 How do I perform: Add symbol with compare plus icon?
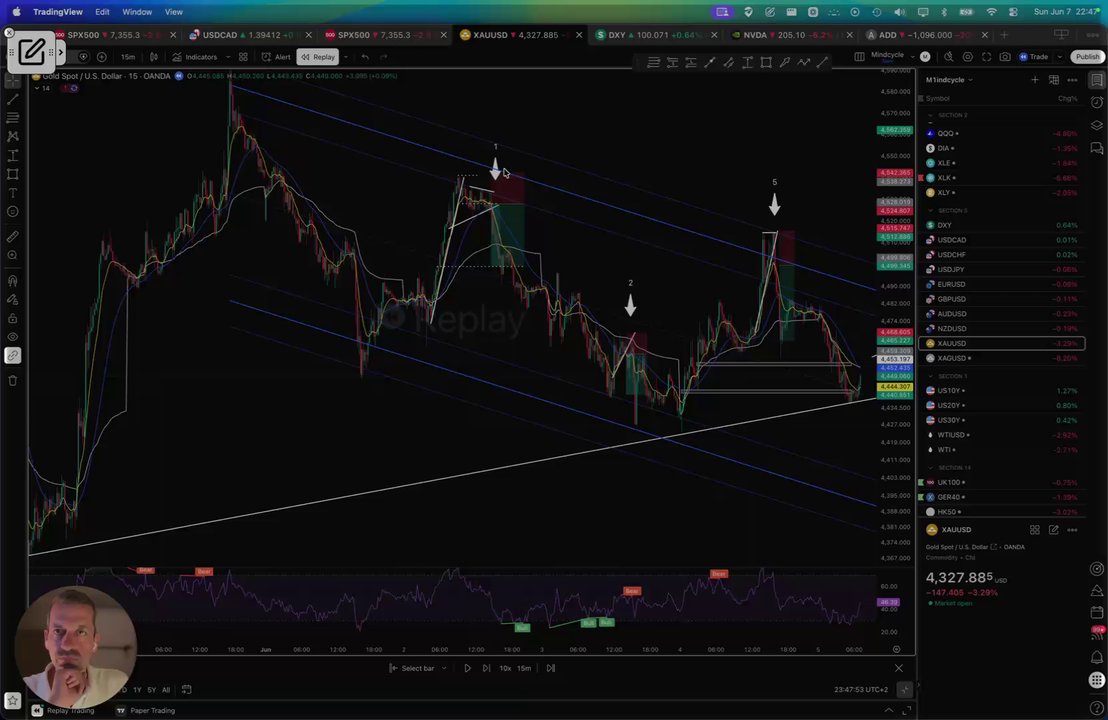point(102,57)
